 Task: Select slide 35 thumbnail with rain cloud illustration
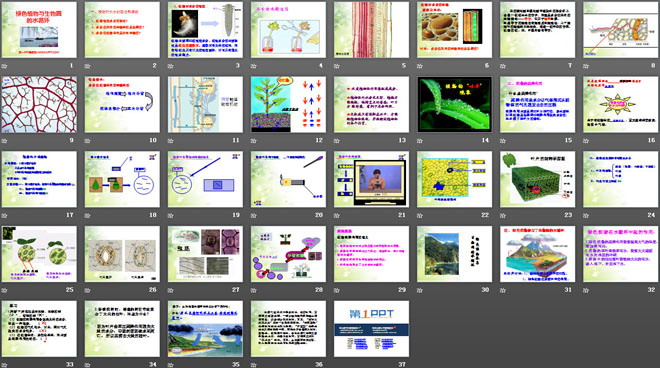click(205, 329)
